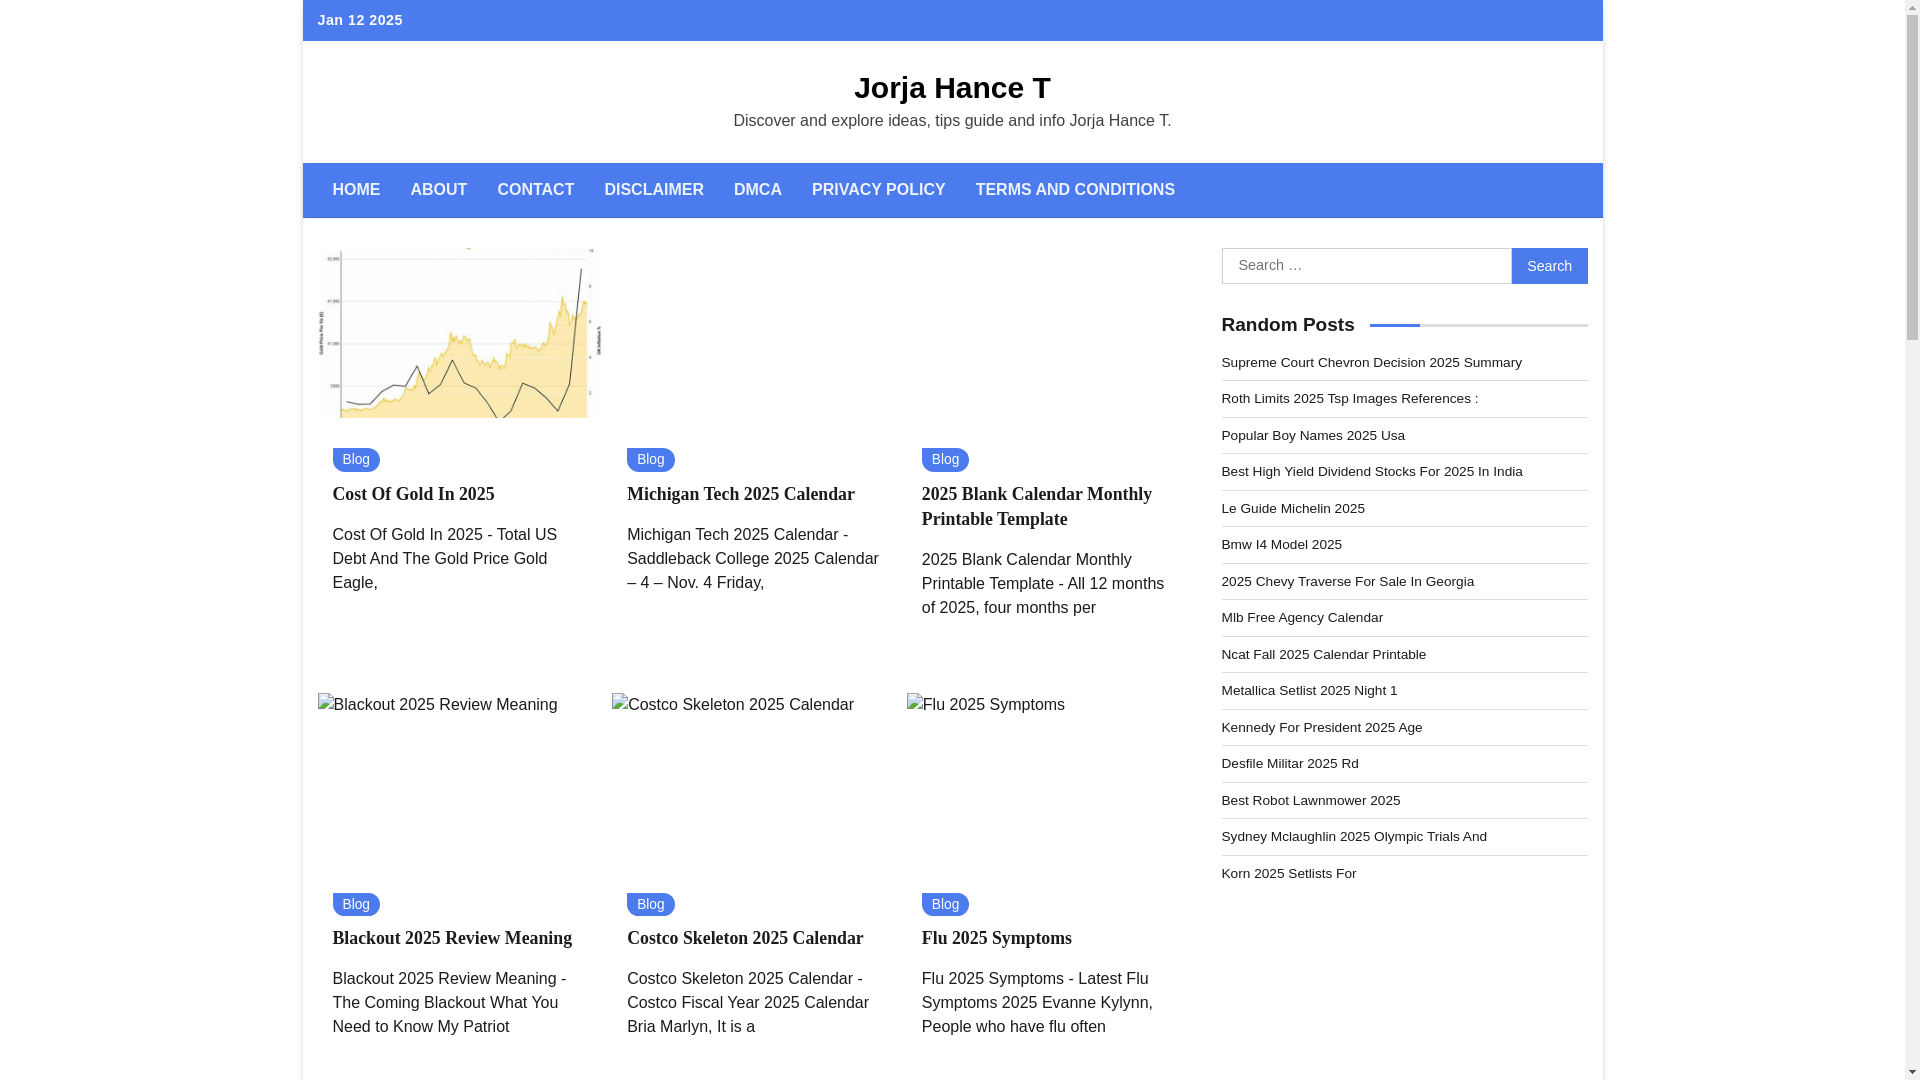This screenshot has width=1920, height=1080.
Task: Open Desfile Militar 2025 Rd link
Action: 1290,764
